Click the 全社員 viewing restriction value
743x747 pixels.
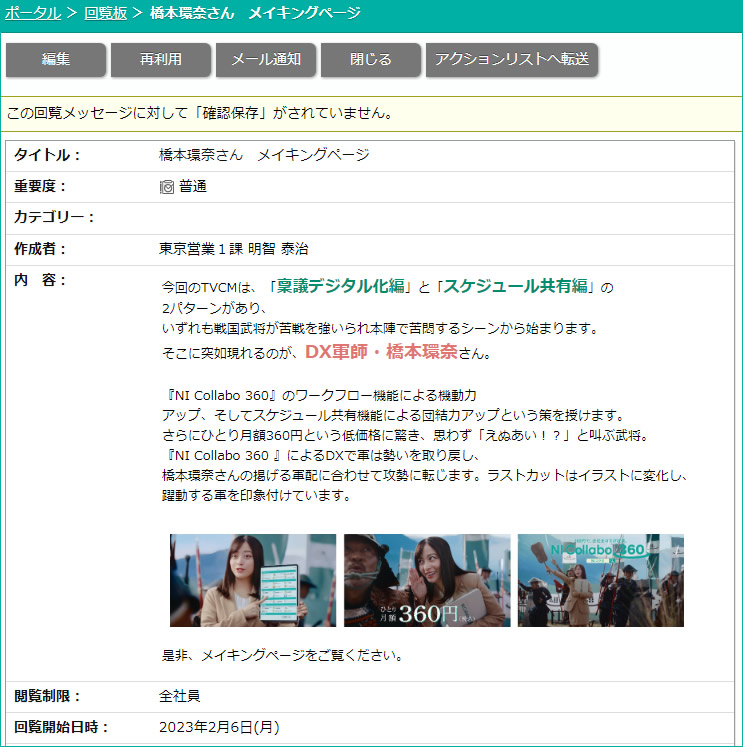[x=180, y=696]
